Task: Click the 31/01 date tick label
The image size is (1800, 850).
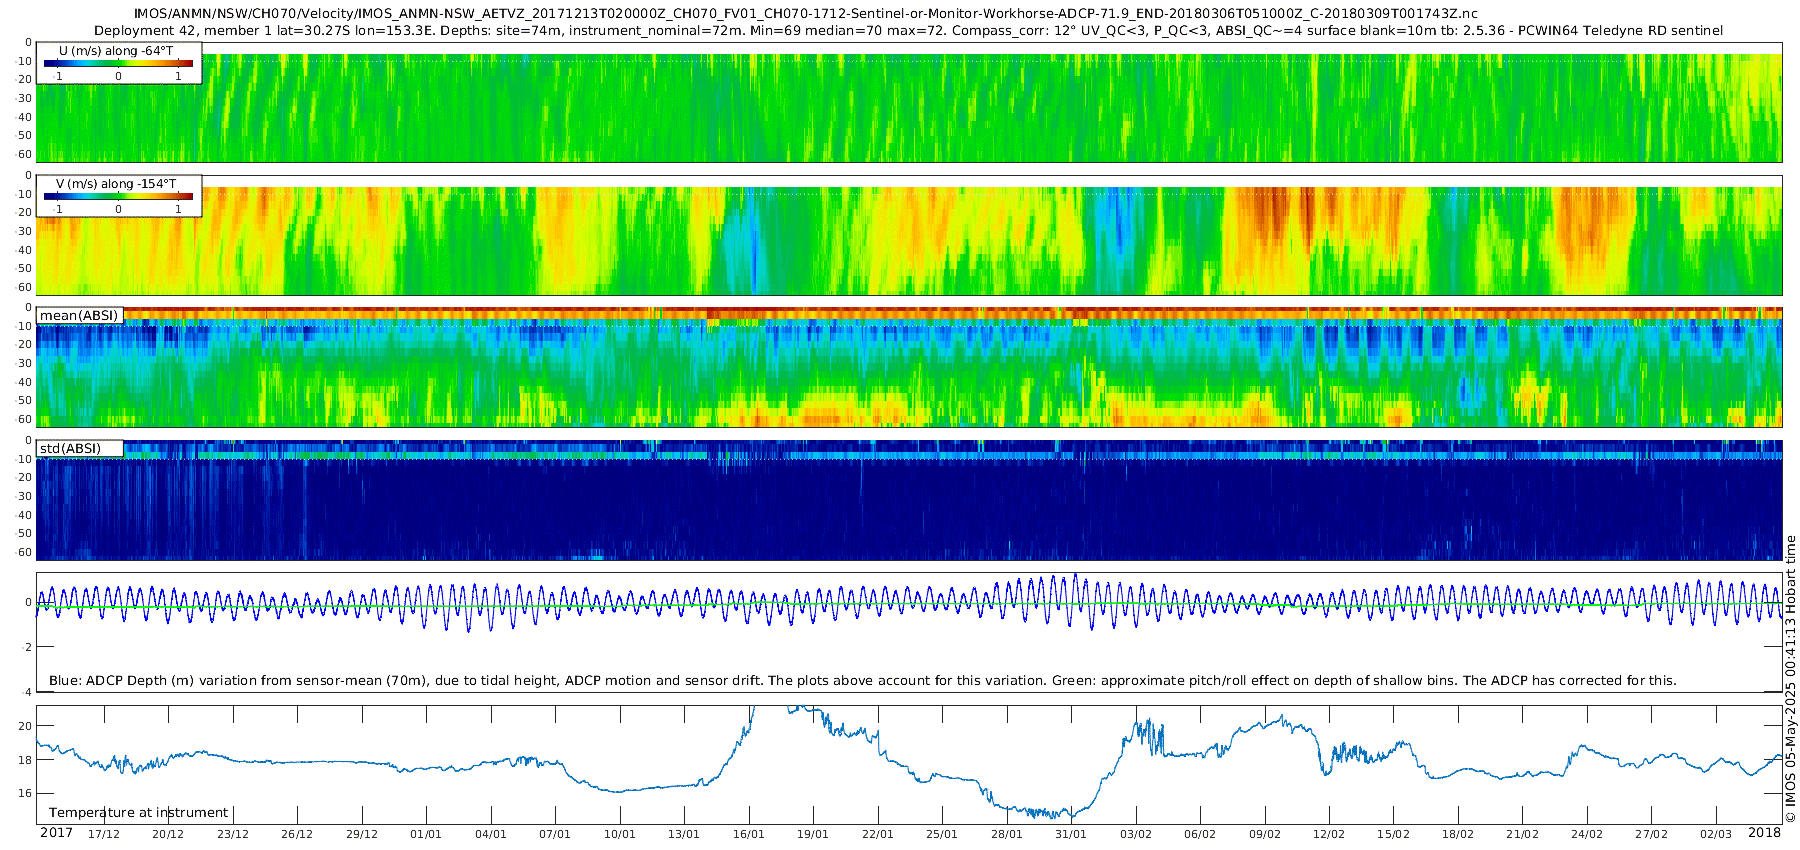Action: coord(1070,835)
